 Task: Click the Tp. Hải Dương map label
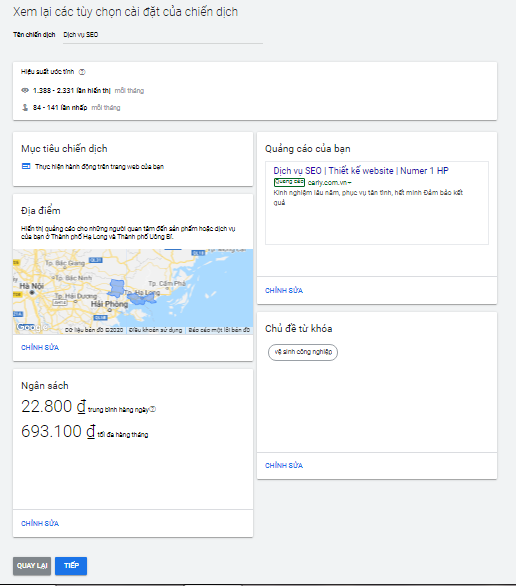click(75, 296)
